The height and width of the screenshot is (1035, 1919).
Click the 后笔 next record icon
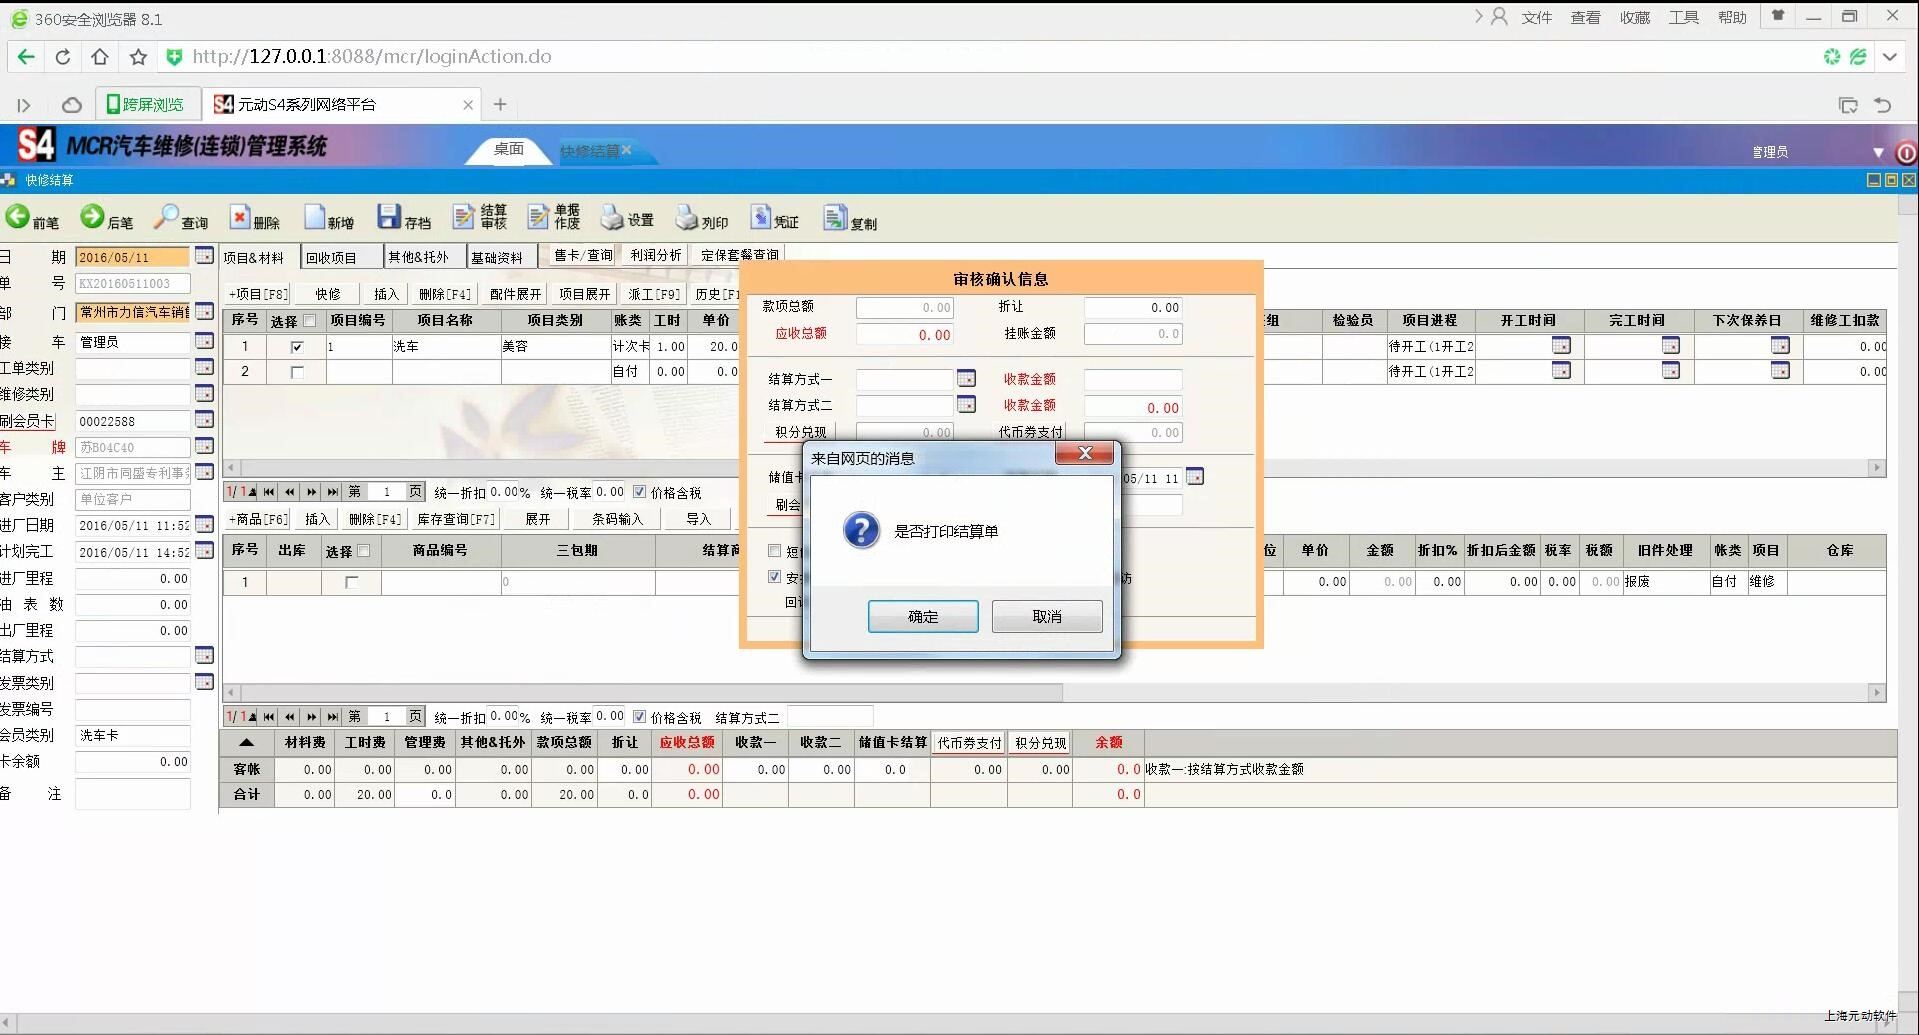(93, 217)
